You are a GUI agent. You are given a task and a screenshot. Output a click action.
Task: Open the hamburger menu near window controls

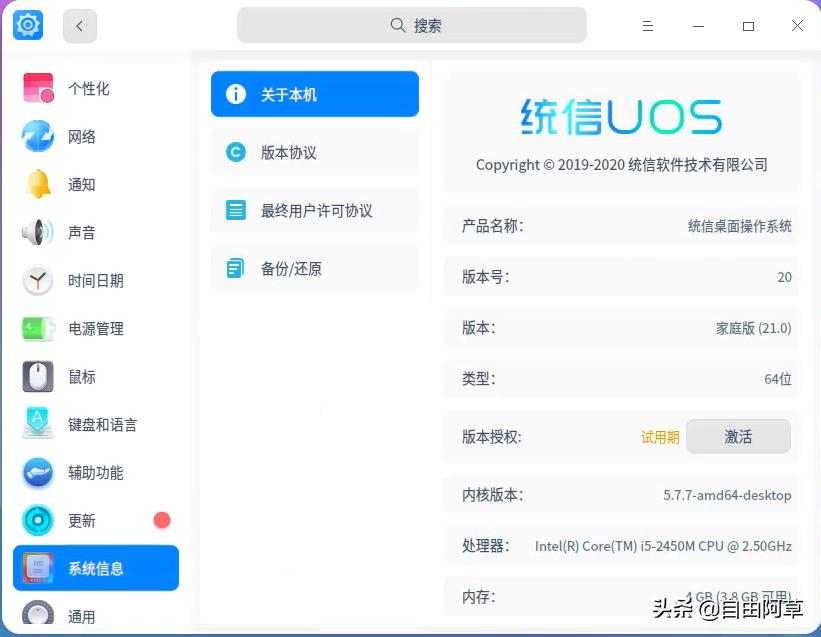click(x=648, y=25)
